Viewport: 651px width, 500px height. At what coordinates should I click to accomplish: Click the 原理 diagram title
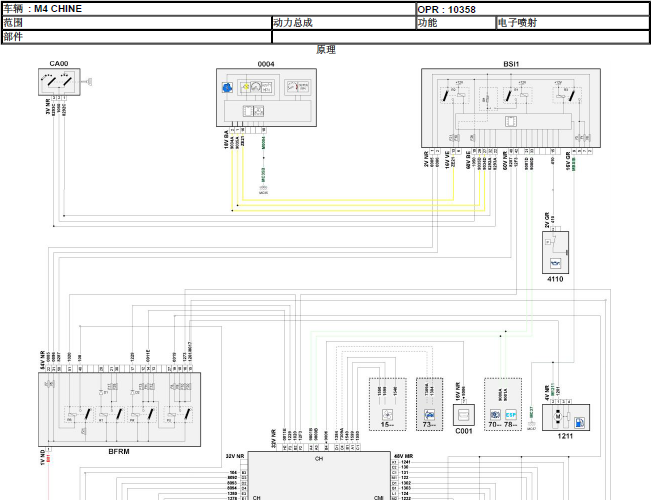coord(326,50)
